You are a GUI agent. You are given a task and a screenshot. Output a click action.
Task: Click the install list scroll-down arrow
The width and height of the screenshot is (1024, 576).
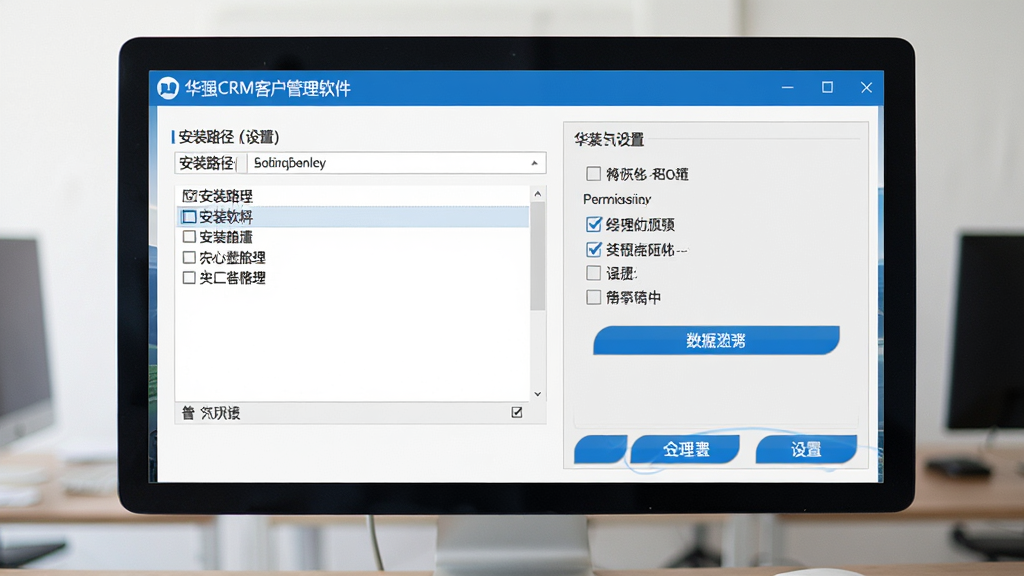[x=537, y=394]
